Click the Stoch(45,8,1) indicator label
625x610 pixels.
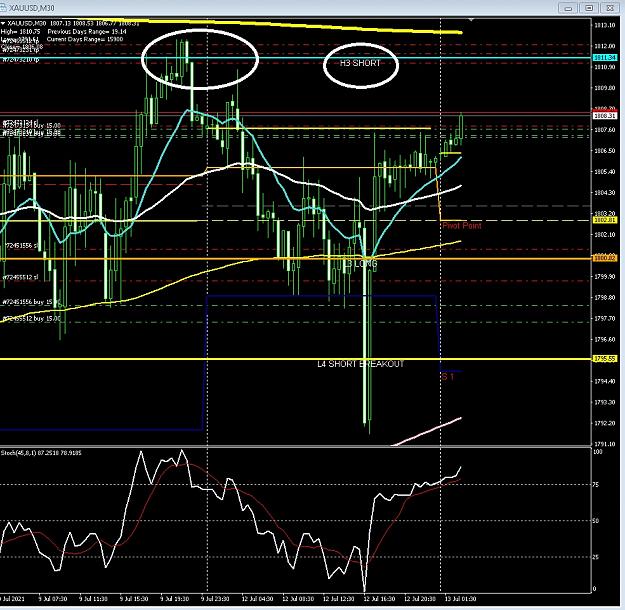41,453
